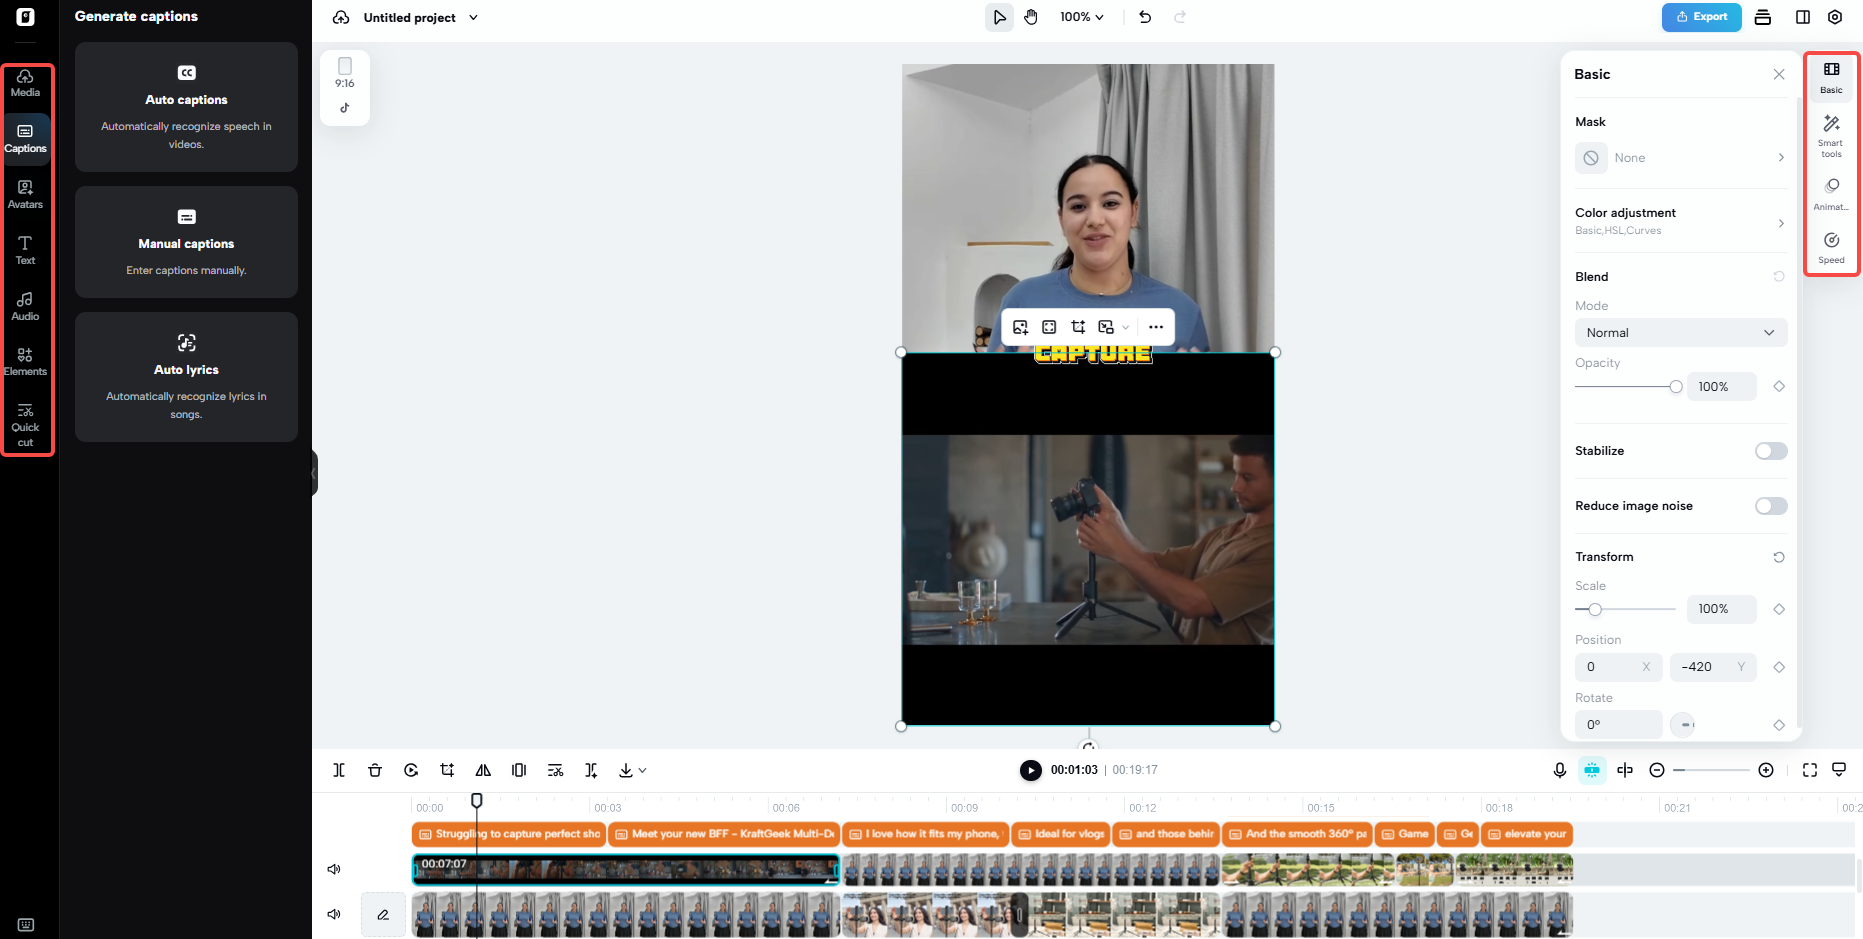Image resolution: width=1863 pixels, height=939 pixels.
Task: Open the Elements tab in the sidebar
Action: coord(26,362)
